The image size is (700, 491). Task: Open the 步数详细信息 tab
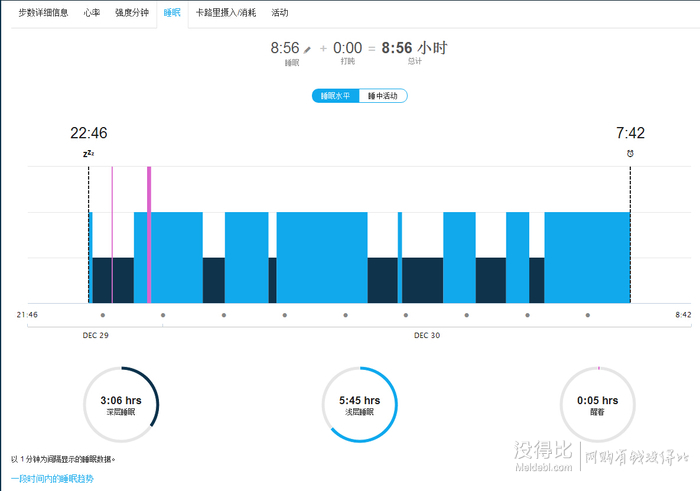coord(43,13)
